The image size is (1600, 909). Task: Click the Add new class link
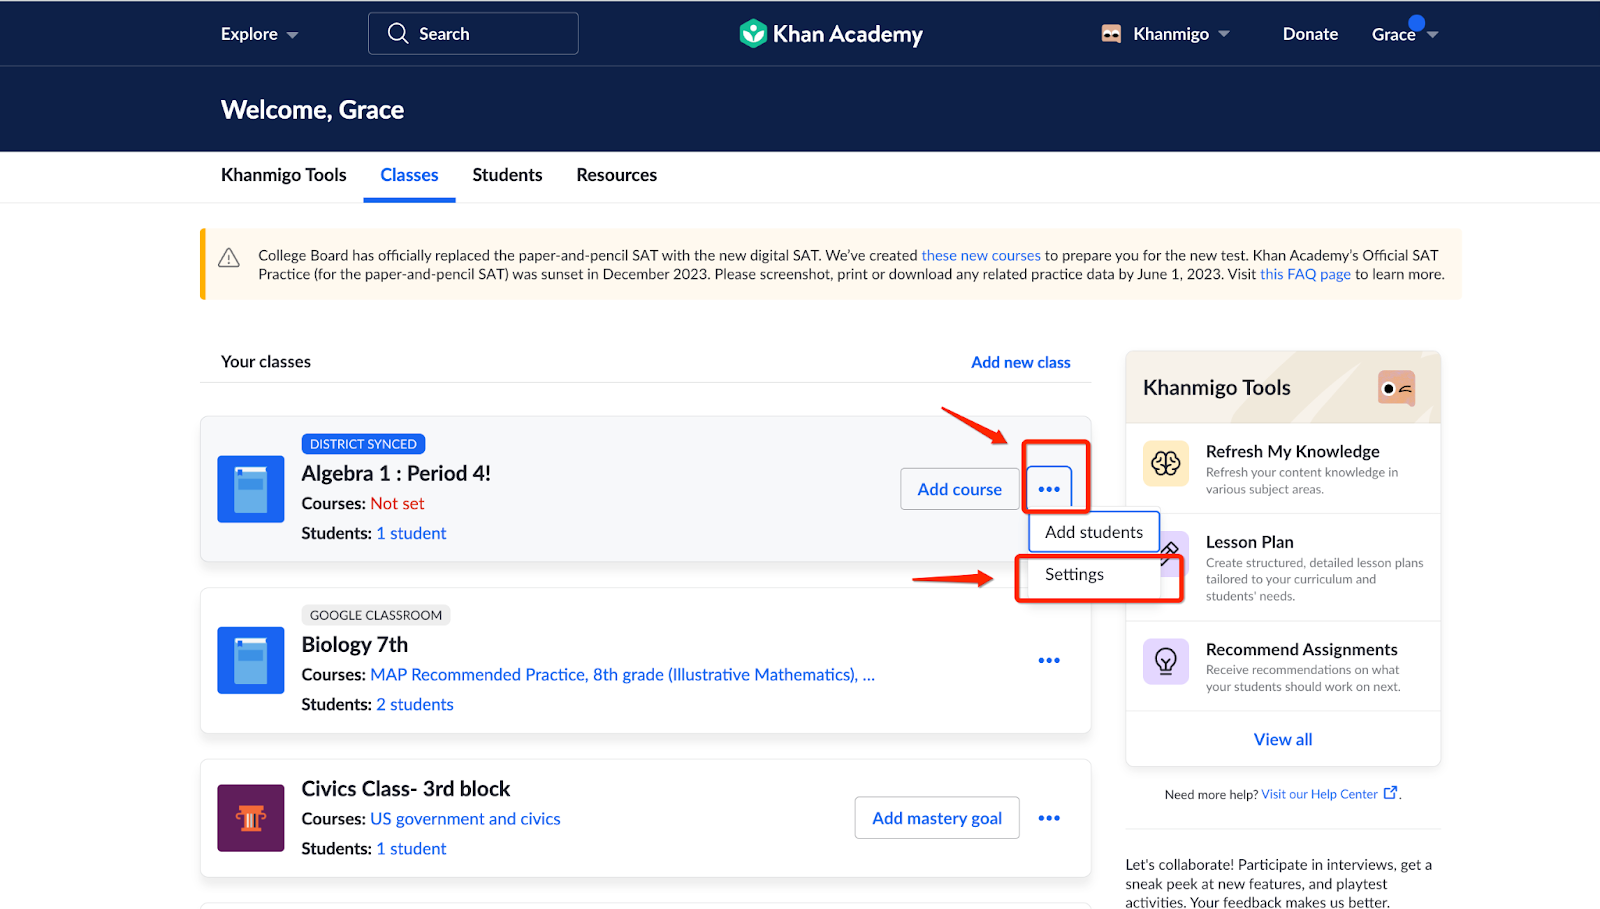[x=1021, y=362]
